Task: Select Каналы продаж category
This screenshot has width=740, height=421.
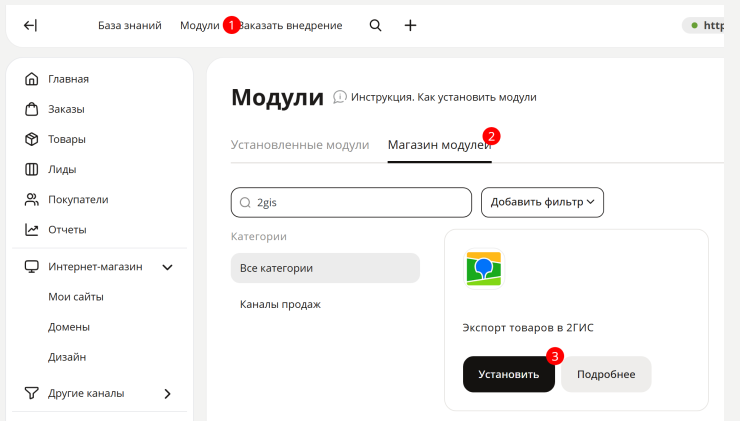Action: 280,304
